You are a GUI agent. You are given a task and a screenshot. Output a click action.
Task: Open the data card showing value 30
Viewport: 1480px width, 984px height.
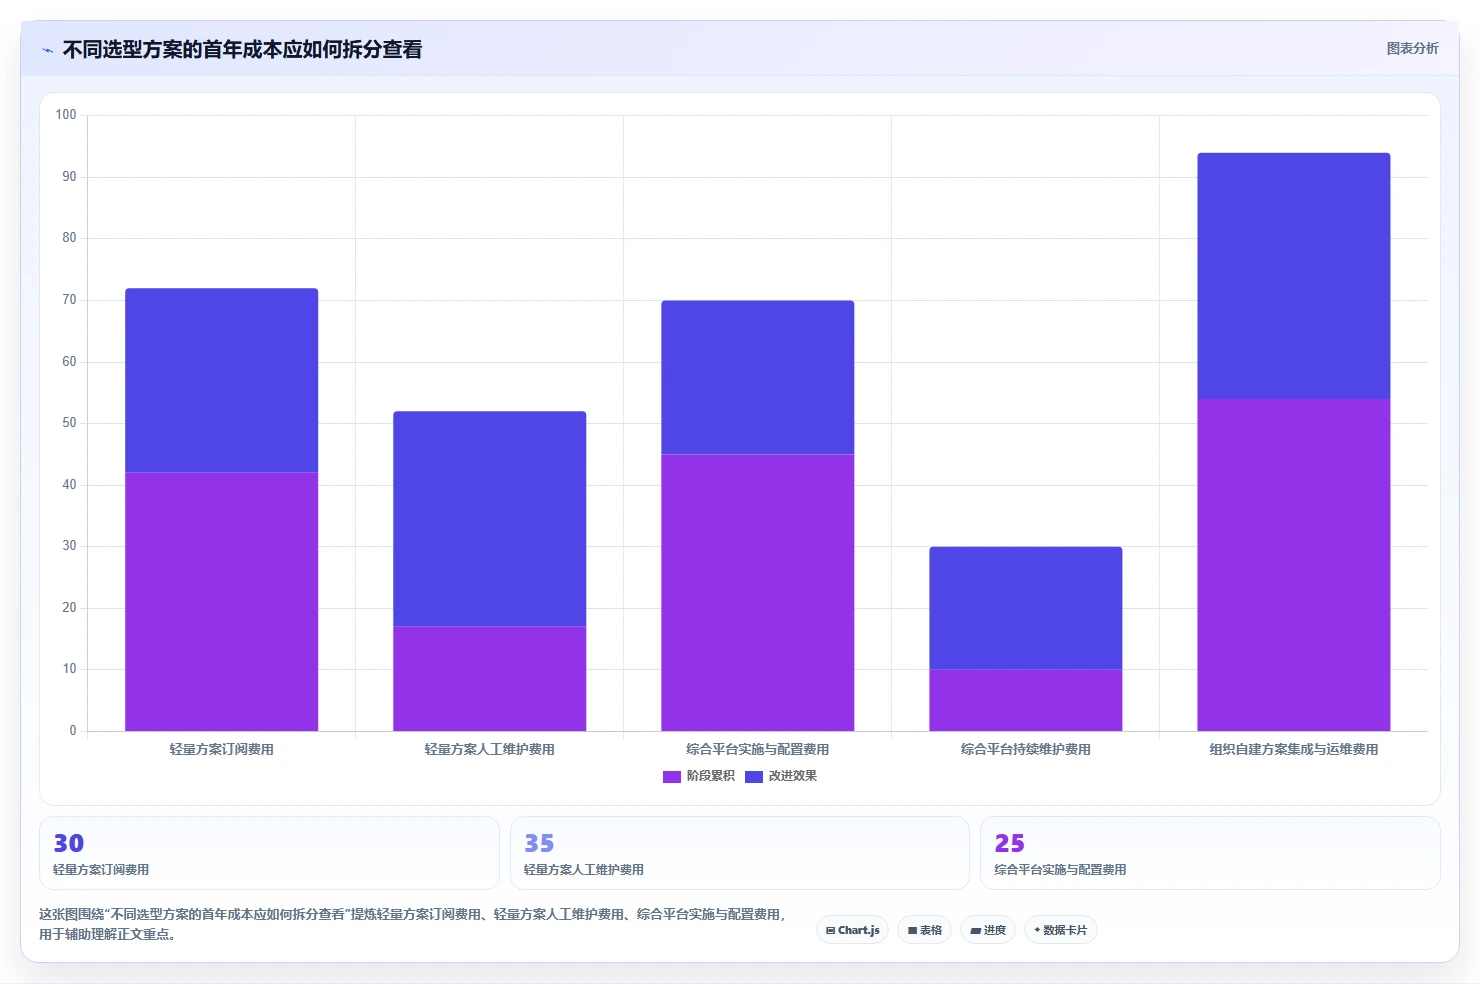(269, 853)
